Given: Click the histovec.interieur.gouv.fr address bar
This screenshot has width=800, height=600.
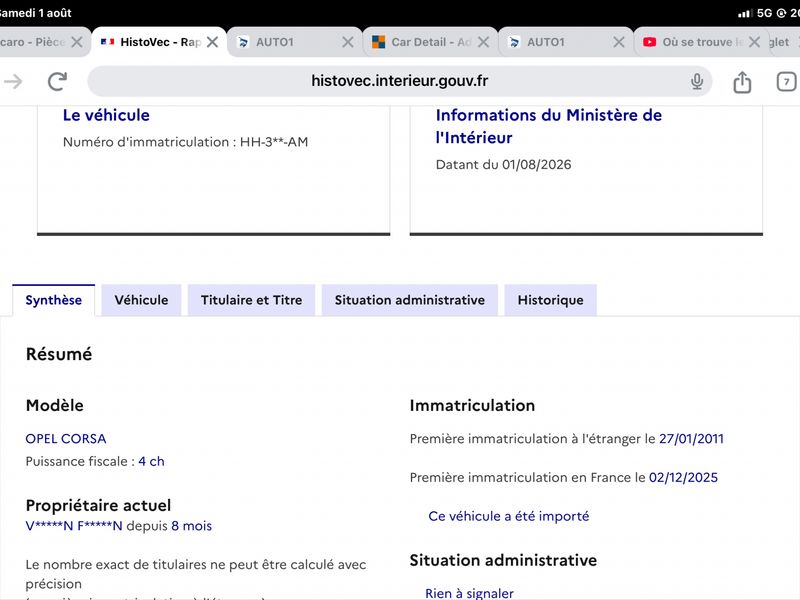Looking at the screenshot, I should pos(399,81).
